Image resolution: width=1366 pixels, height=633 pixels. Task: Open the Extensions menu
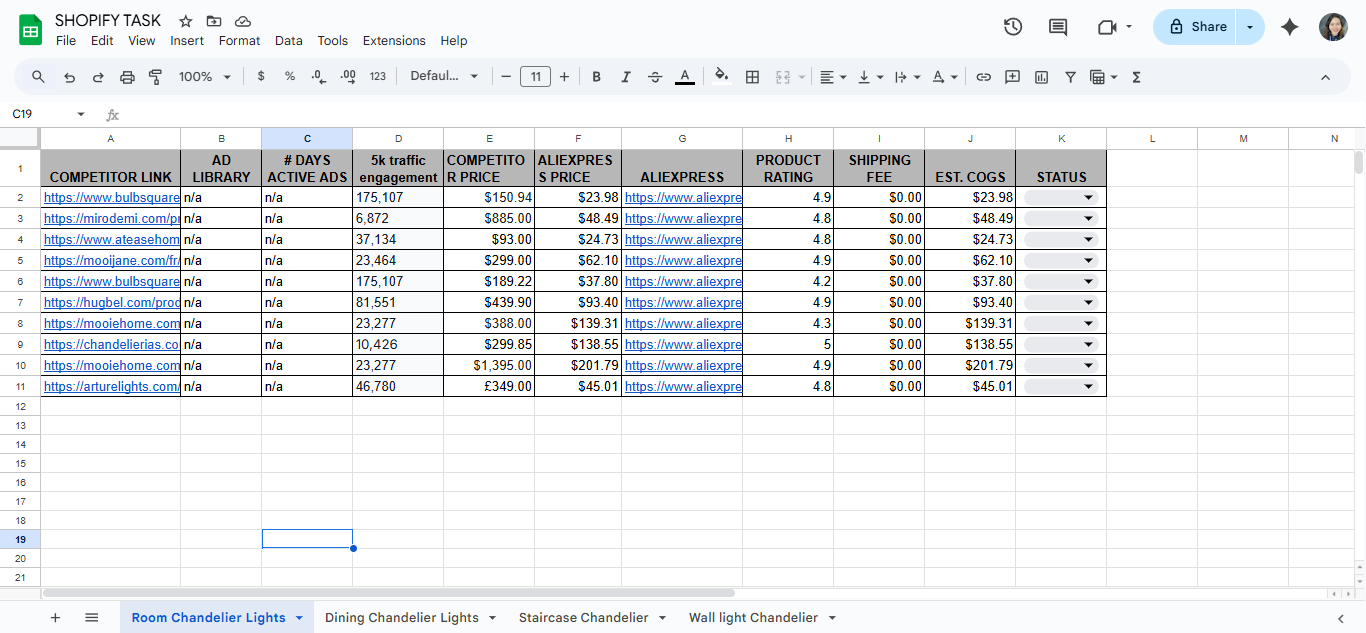[x=394, y=41]
